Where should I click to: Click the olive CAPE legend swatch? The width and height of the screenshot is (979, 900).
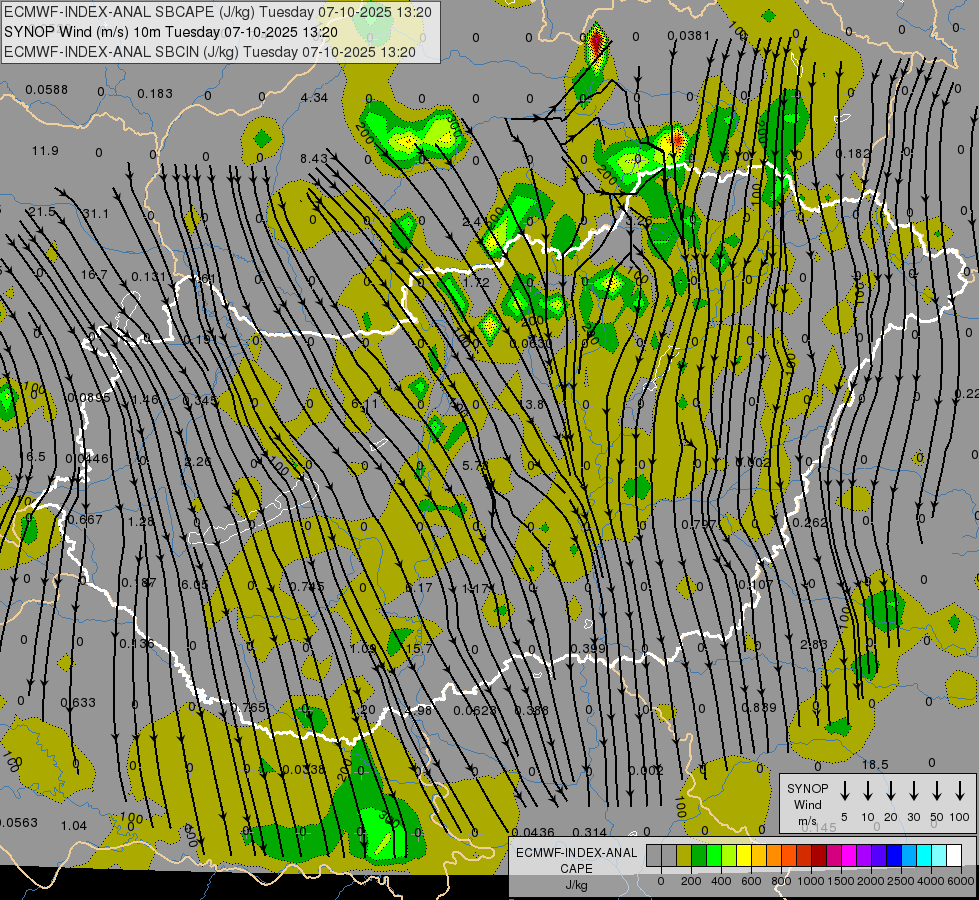tap(684, 855)
